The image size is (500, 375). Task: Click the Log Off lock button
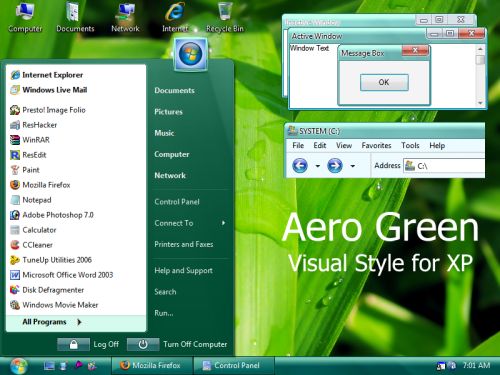tap(73, 344)
